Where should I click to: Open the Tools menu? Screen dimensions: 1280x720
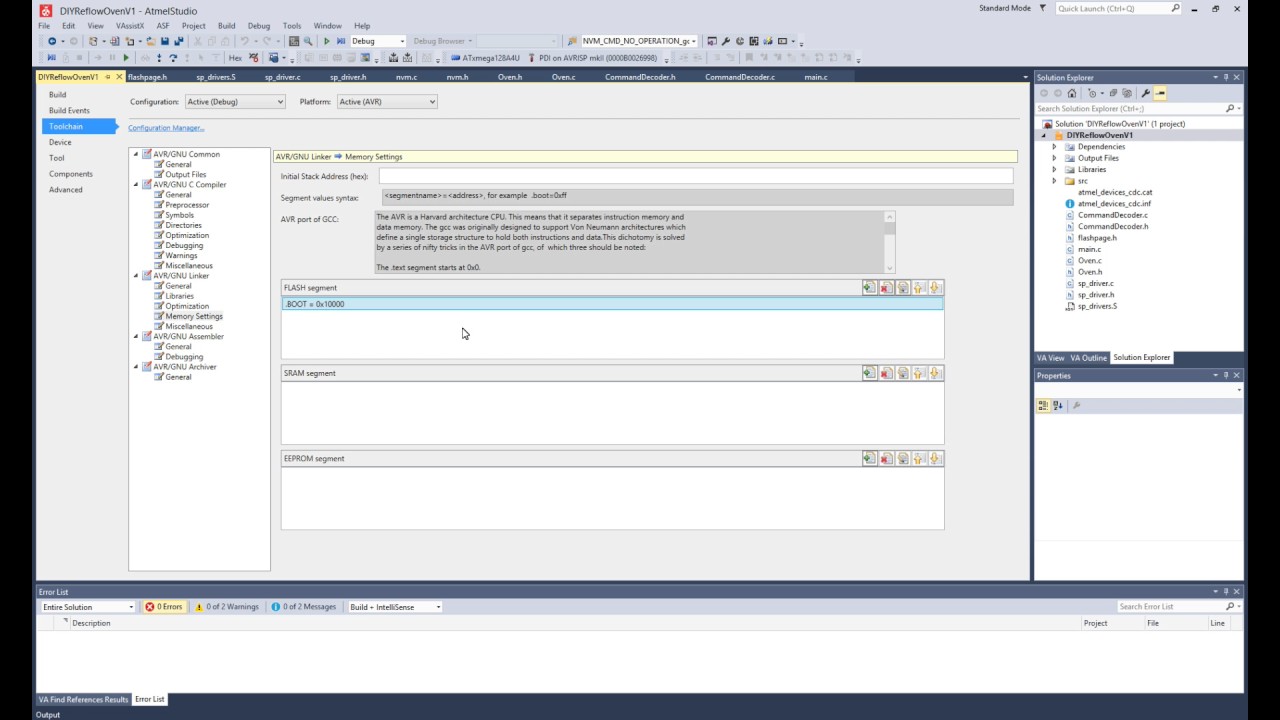pos(292,26)
